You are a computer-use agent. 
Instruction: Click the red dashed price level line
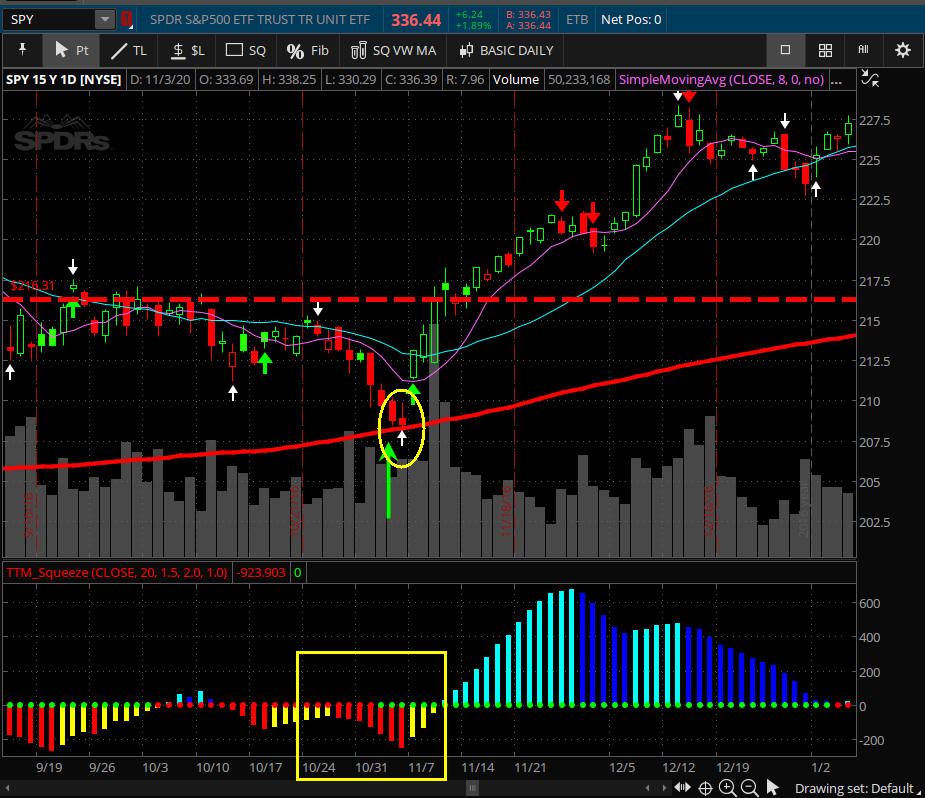429,300
